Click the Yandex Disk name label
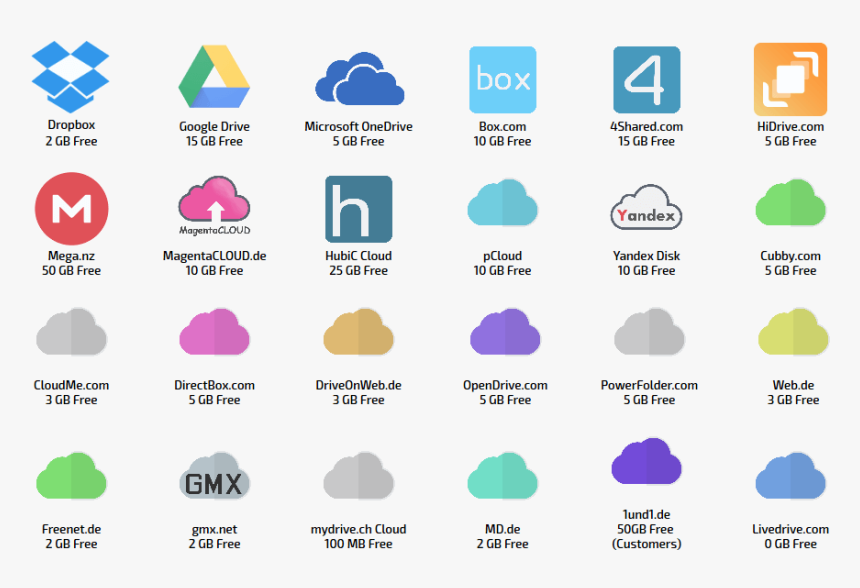The width and height of the screenshot is (860, 588). [x=647, y=256]
